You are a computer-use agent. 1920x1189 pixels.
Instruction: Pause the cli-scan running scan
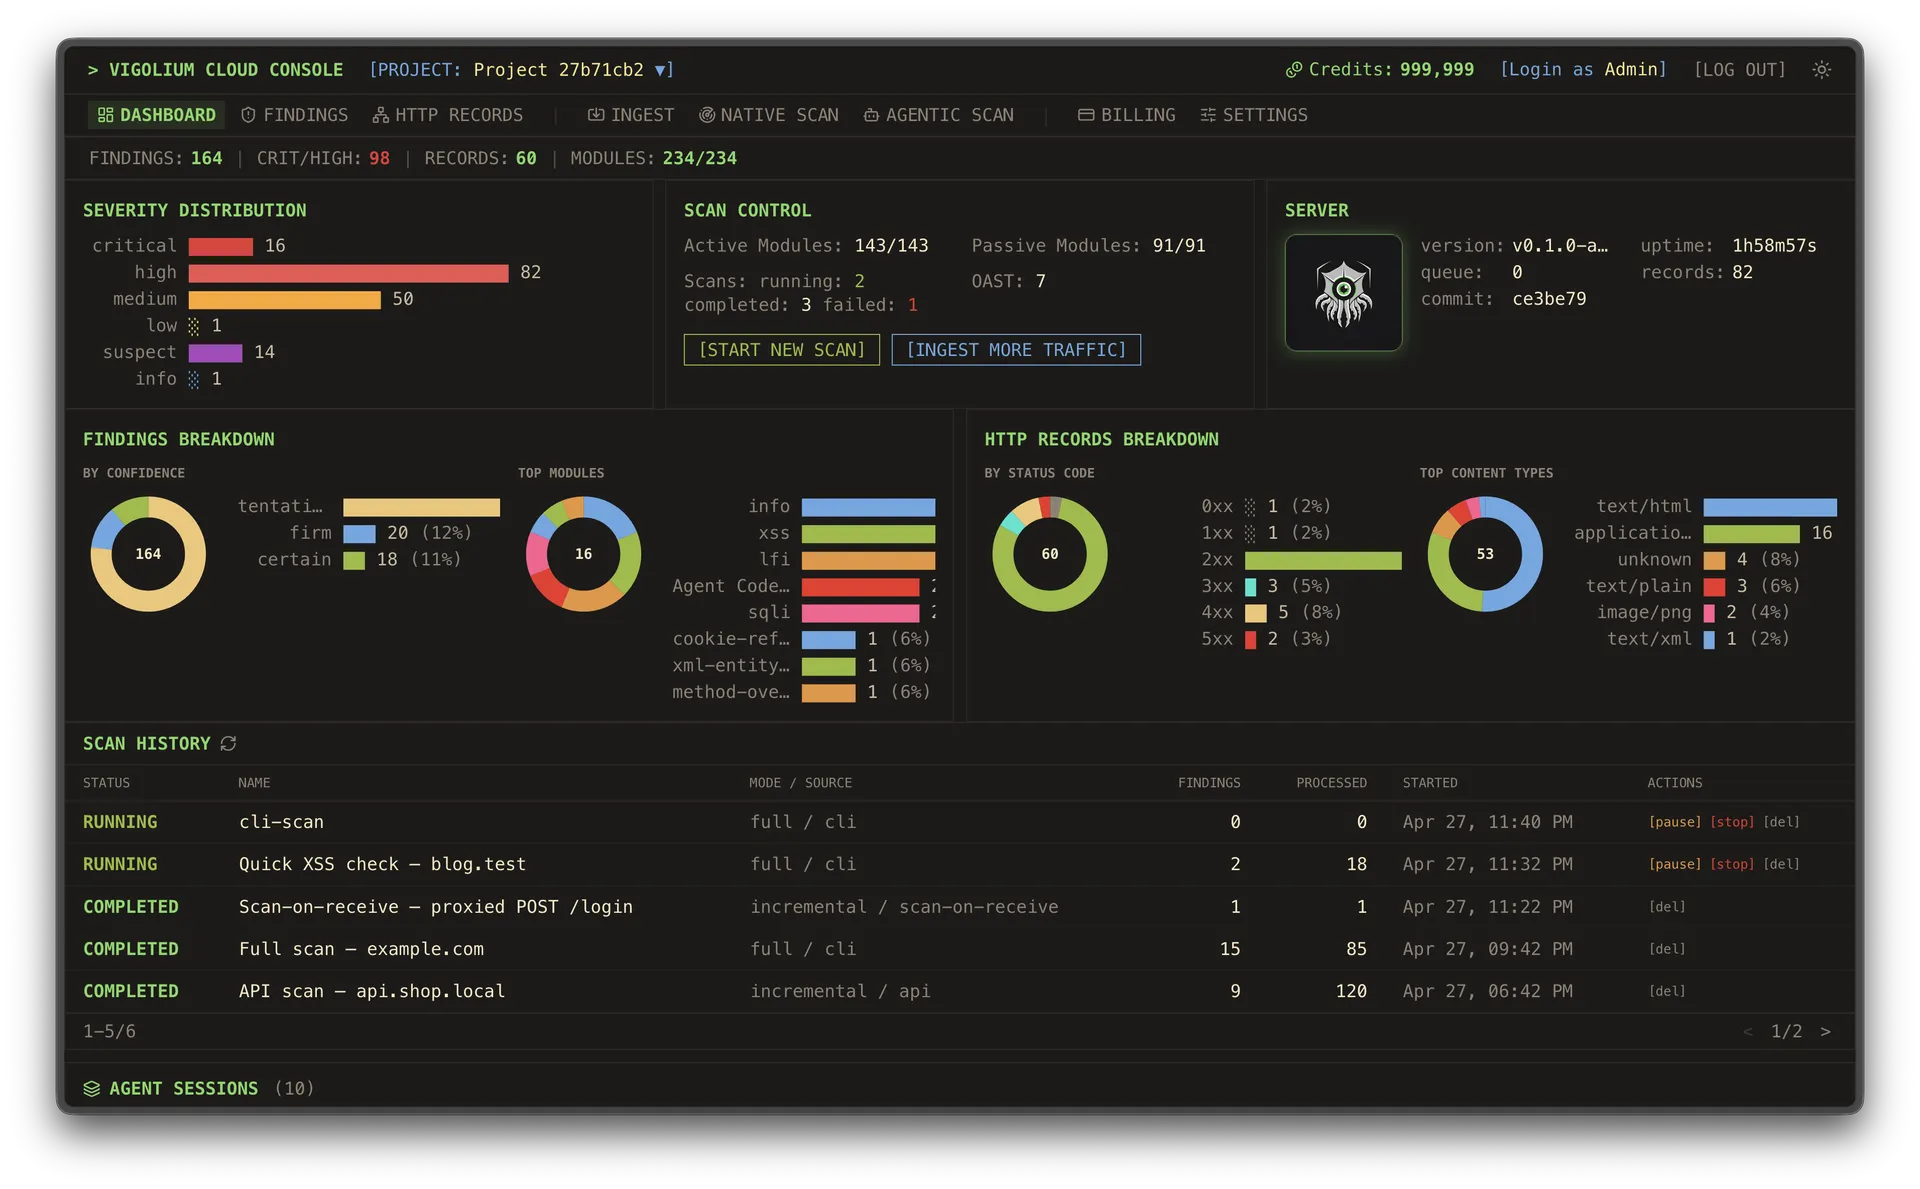click(x=1675, y=822)
